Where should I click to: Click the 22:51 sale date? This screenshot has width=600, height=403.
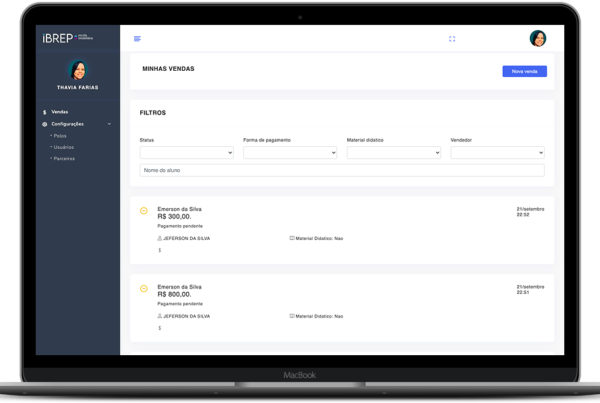point(530,289)
